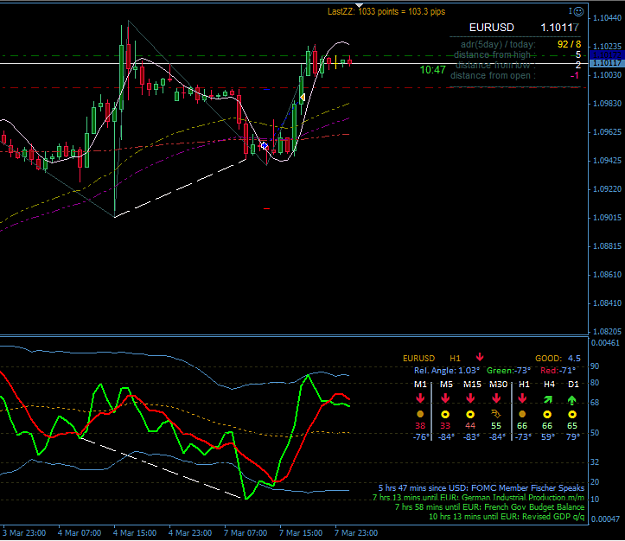Click the angle value 59° under H4
This screenshot has height=541, width=625.
tap(548, 437)
